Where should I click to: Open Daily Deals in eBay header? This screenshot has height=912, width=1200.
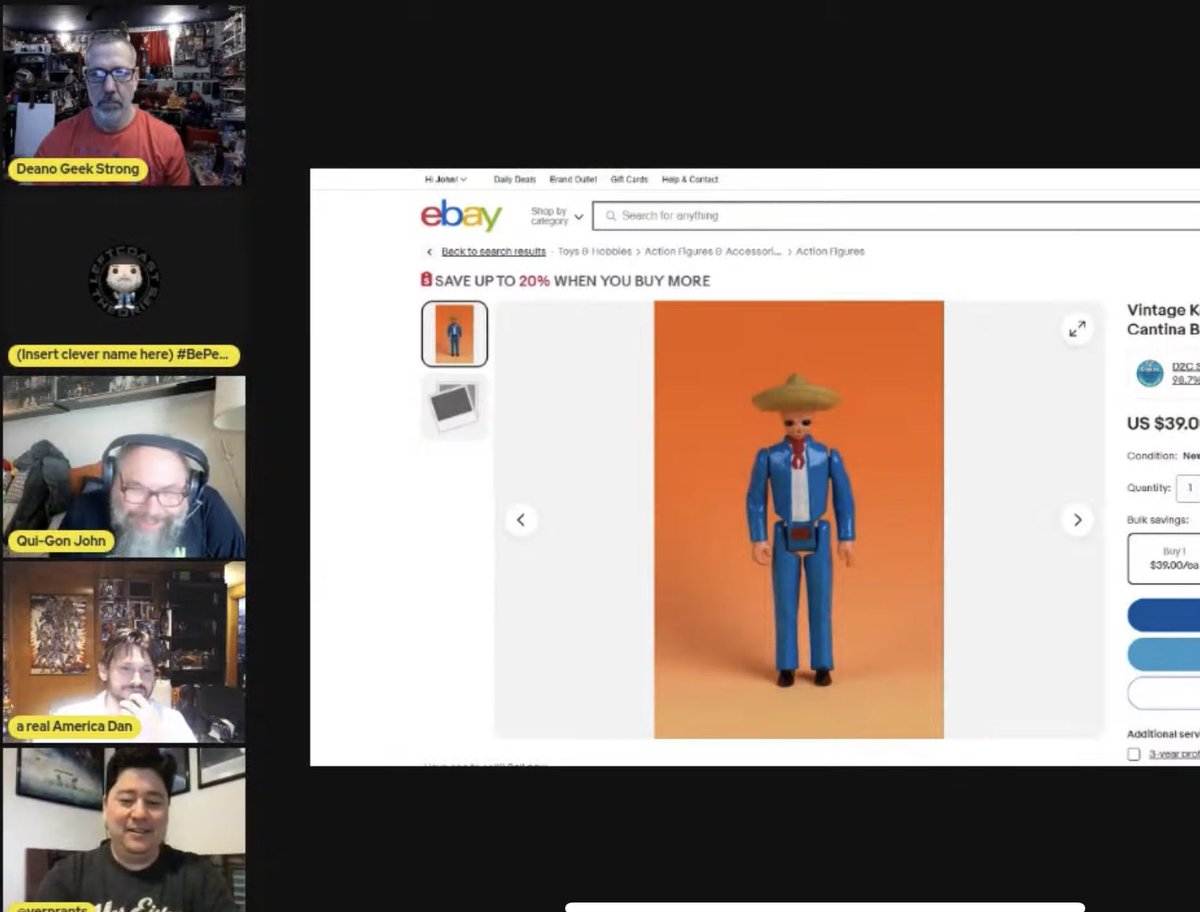tap(515, 179)
